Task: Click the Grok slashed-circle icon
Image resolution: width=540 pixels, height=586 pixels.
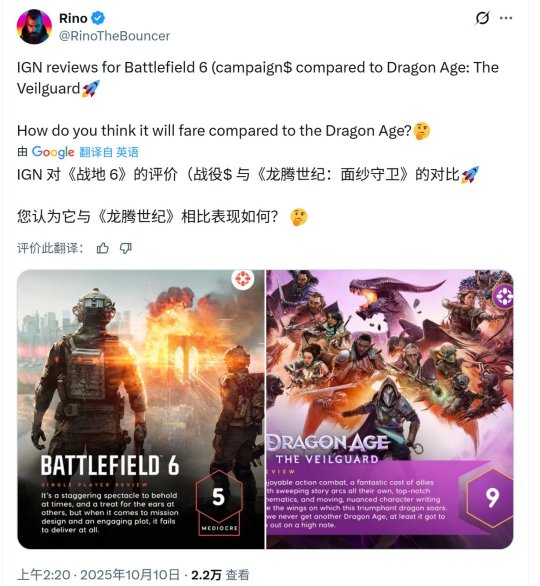Action: pyautogui.click(x=482, y=18)
